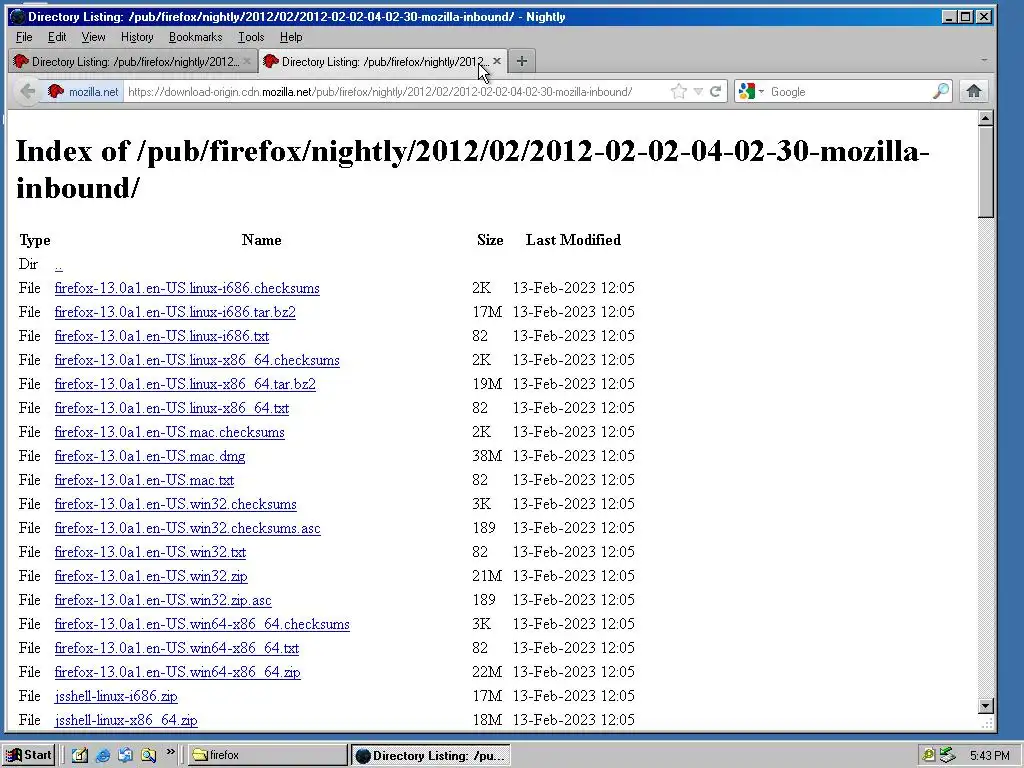The height and width of the screenshot is (768, 1024).
Task: Download linux-x86_64.tar.bz2 file
Action: (185, 384)
